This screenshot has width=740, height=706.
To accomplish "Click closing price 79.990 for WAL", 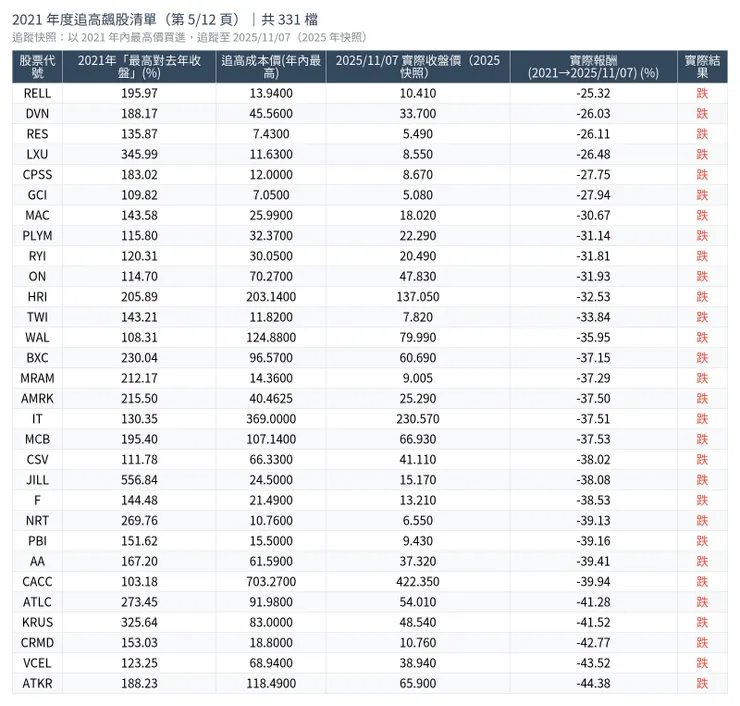I will (418, 337).
